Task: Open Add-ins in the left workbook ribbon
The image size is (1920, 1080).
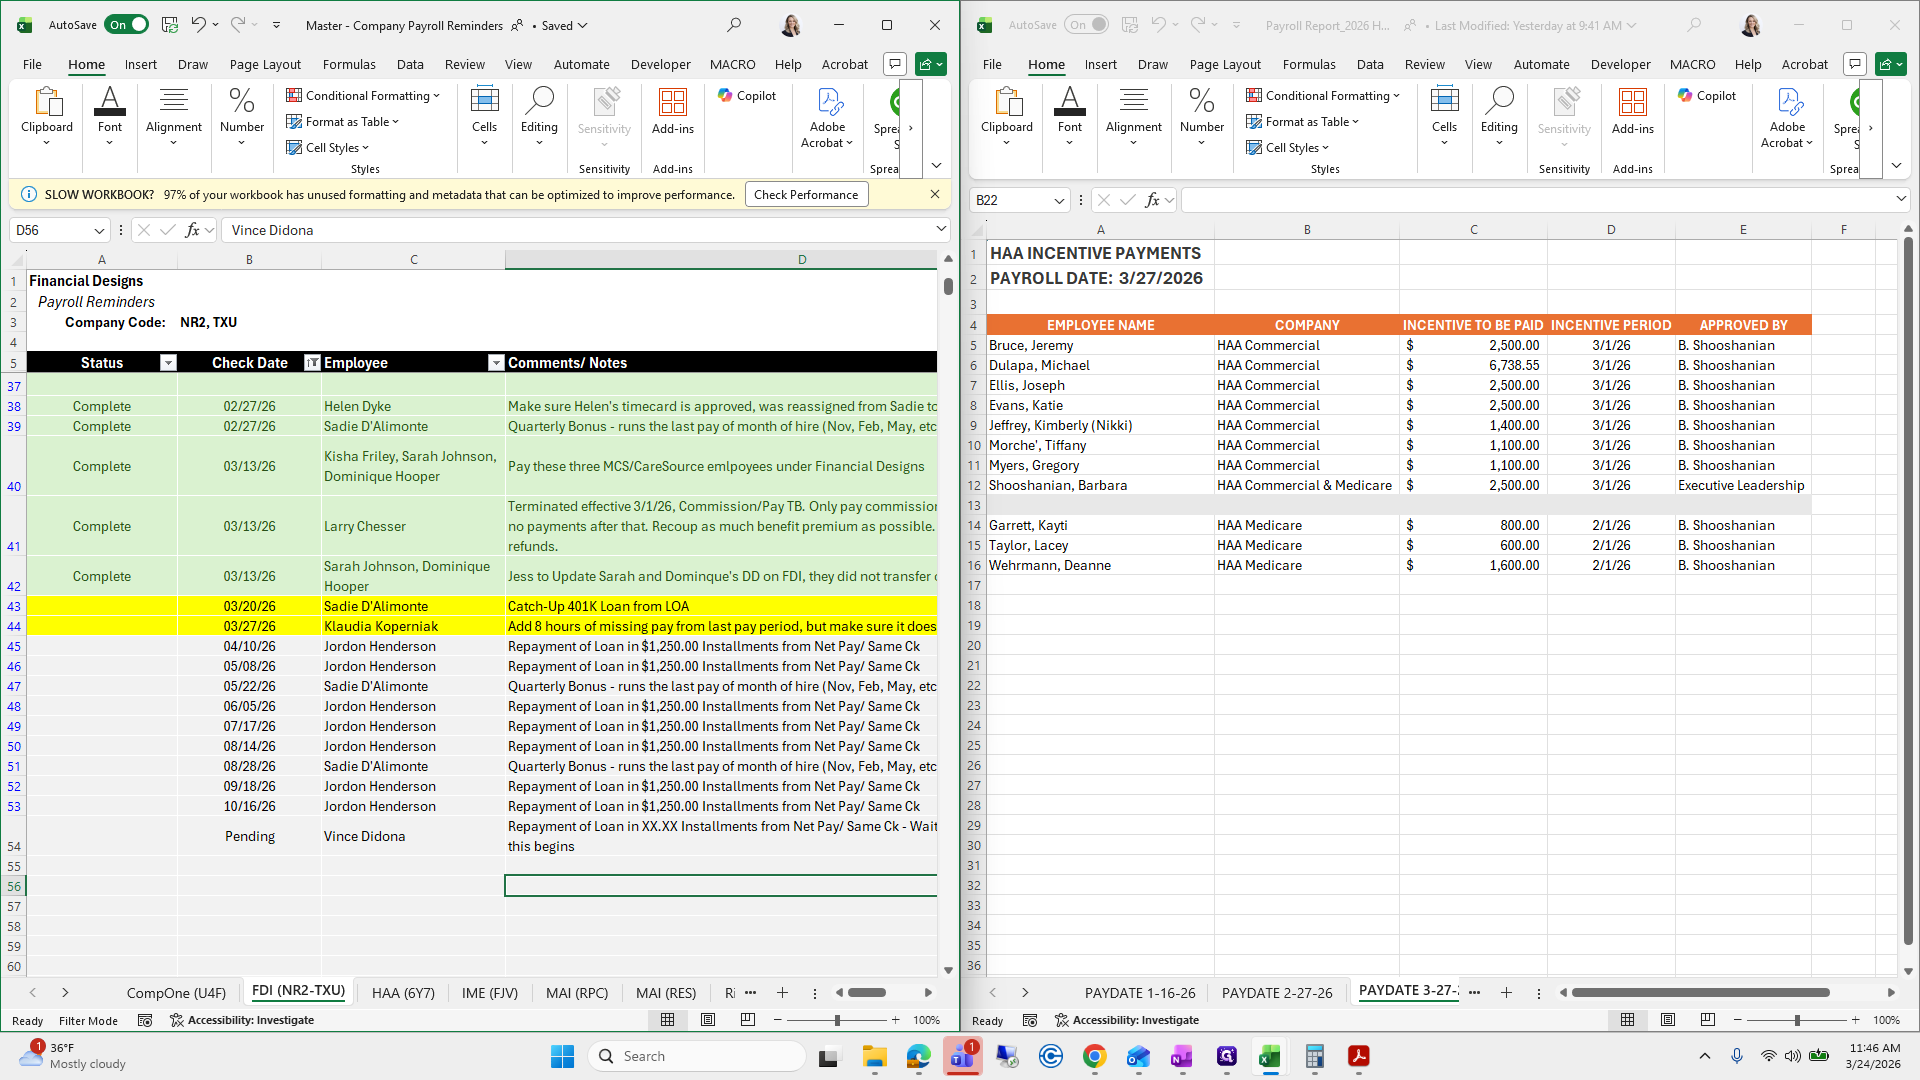Action: coord(672,110)
